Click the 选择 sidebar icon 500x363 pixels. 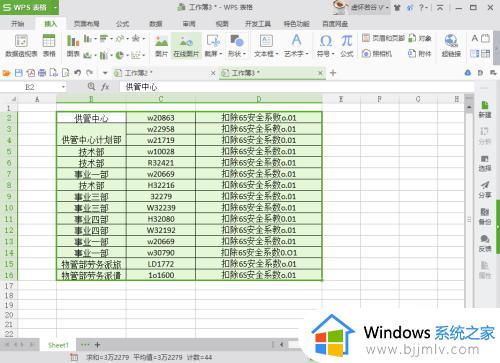tap(485, 163)
